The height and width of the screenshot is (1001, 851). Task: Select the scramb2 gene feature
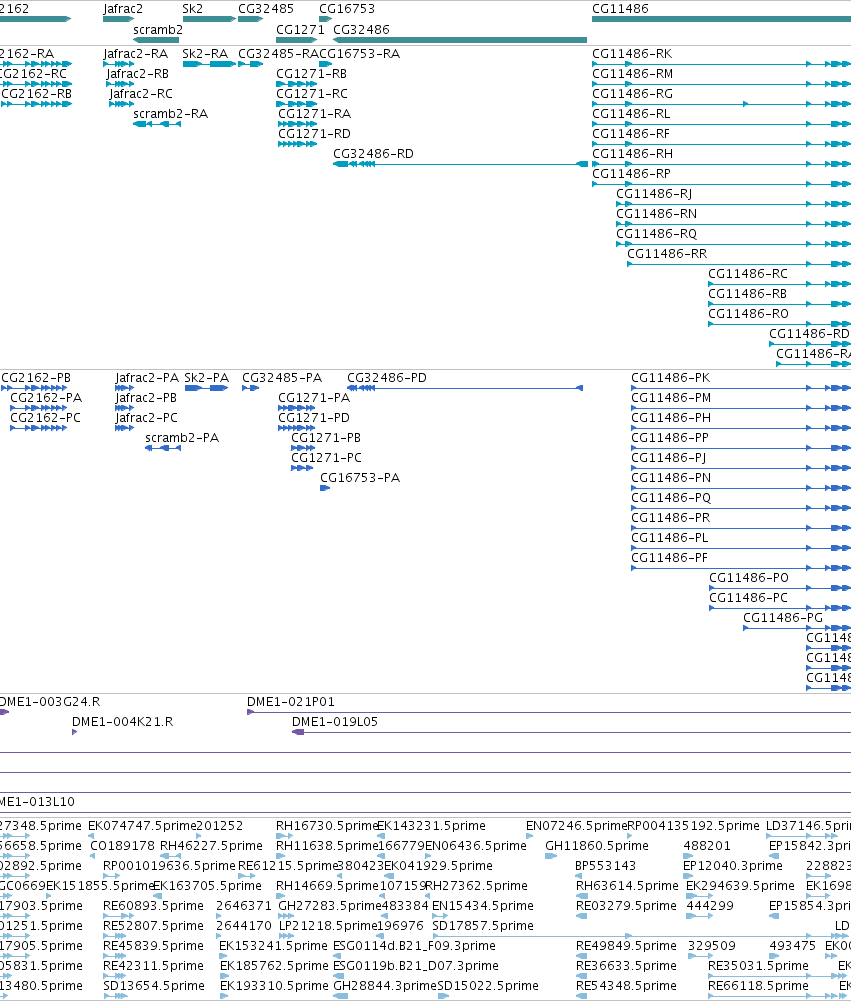click(x=156, y=40)
